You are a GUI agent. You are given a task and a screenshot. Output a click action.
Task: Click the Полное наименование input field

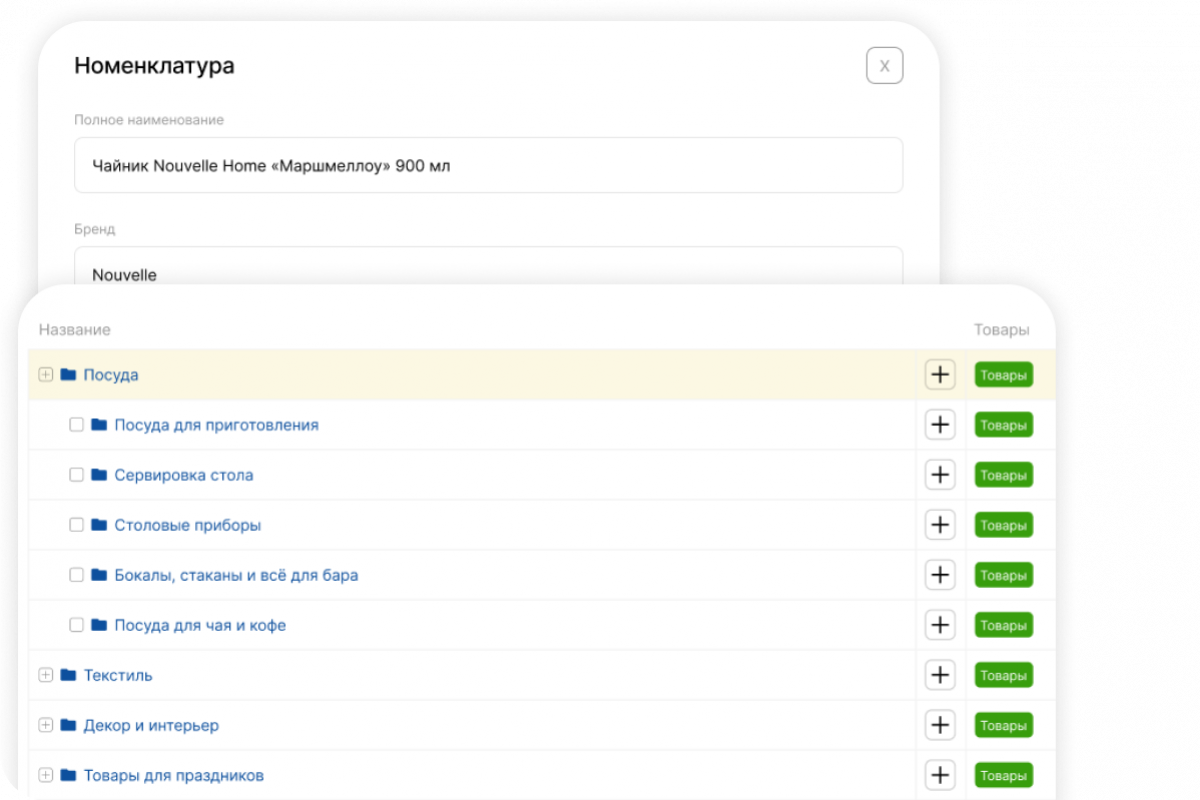tap(488, 165)
